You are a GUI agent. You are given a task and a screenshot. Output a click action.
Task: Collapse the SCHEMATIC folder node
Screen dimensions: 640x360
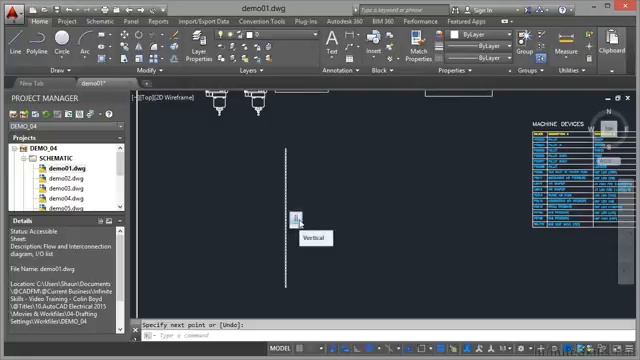(x=24, y=158)
